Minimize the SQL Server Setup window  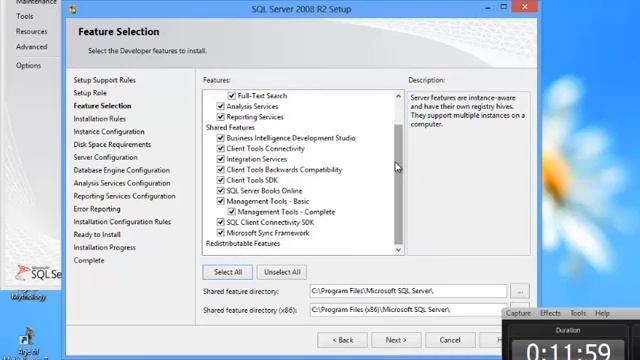(488, 7)
